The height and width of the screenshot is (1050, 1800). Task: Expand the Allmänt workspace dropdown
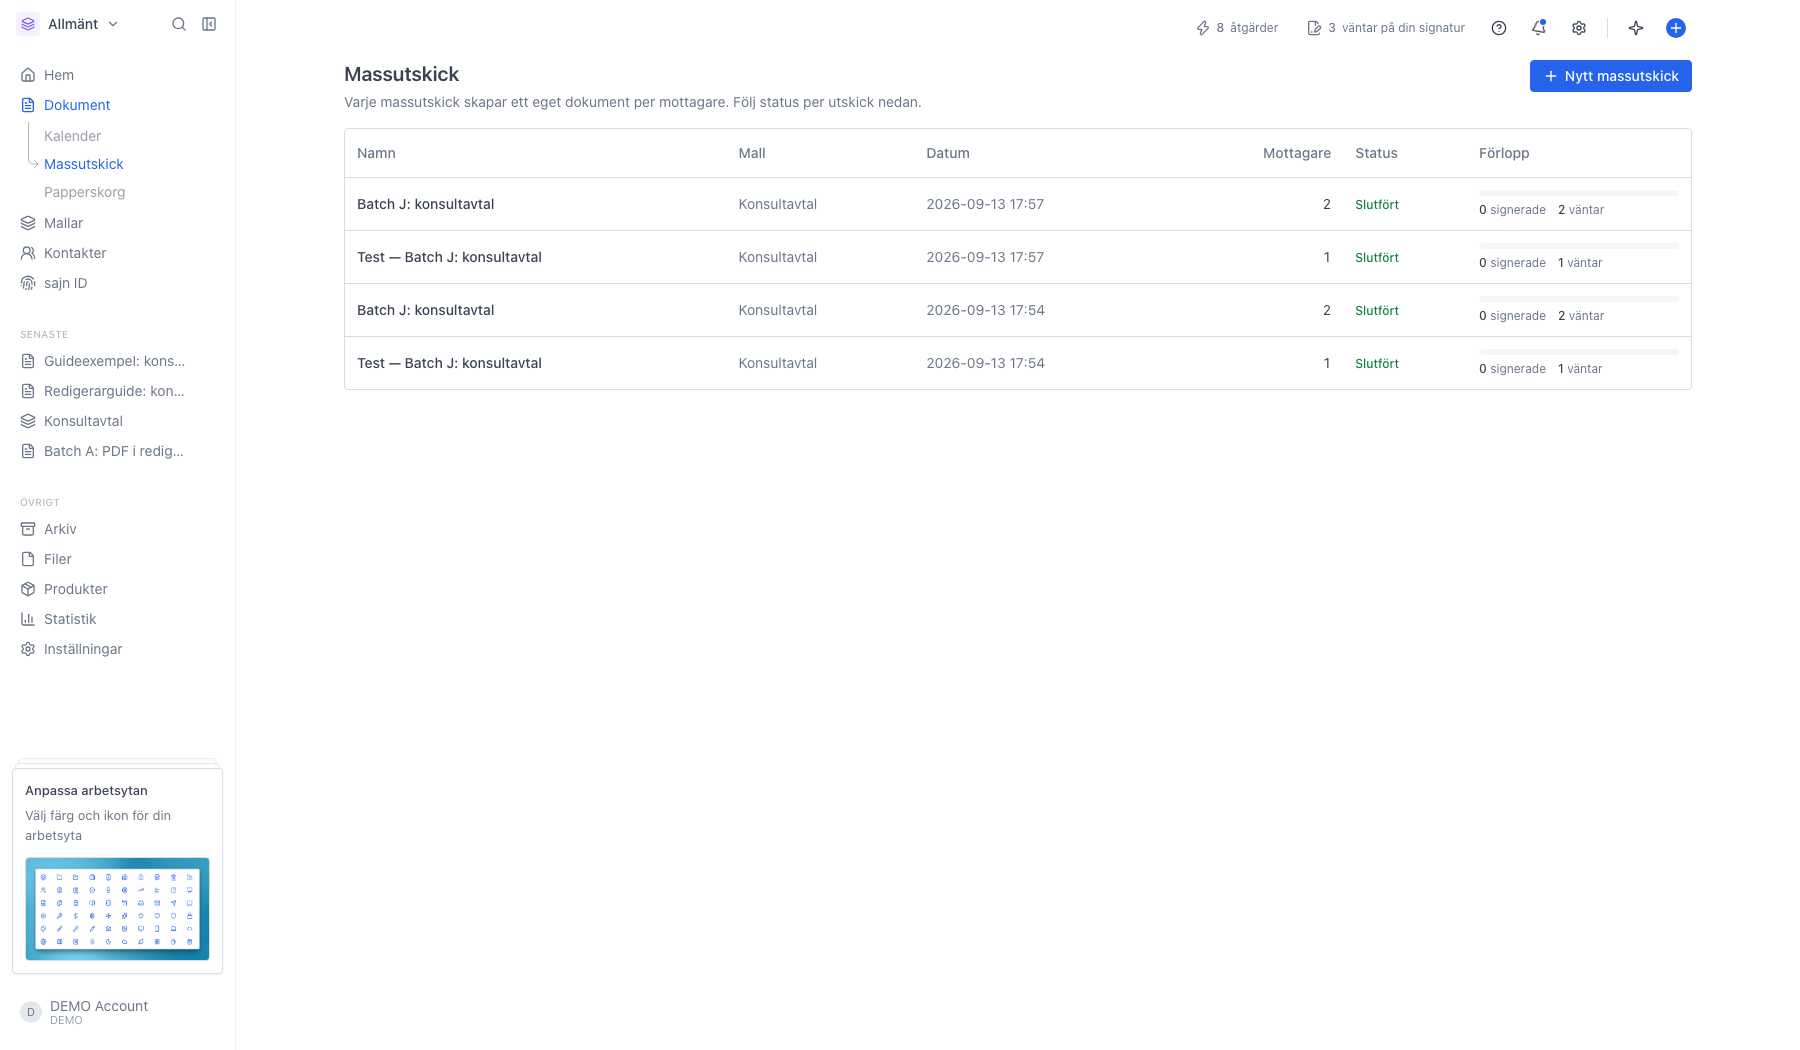tap(69, 24)
